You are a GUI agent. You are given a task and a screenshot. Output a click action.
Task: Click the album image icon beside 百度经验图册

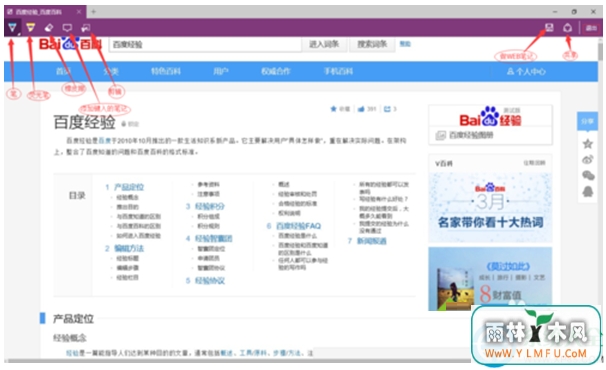pyautogui.click(x=441, y=135)
